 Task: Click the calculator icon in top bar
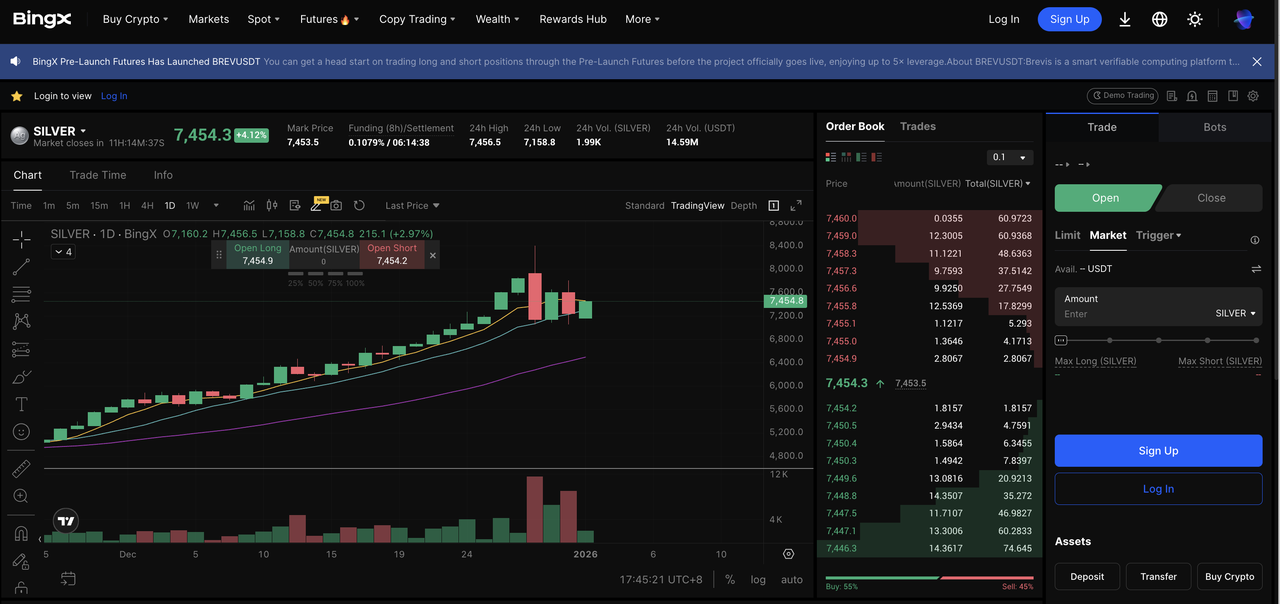(x=1212, y=96)
